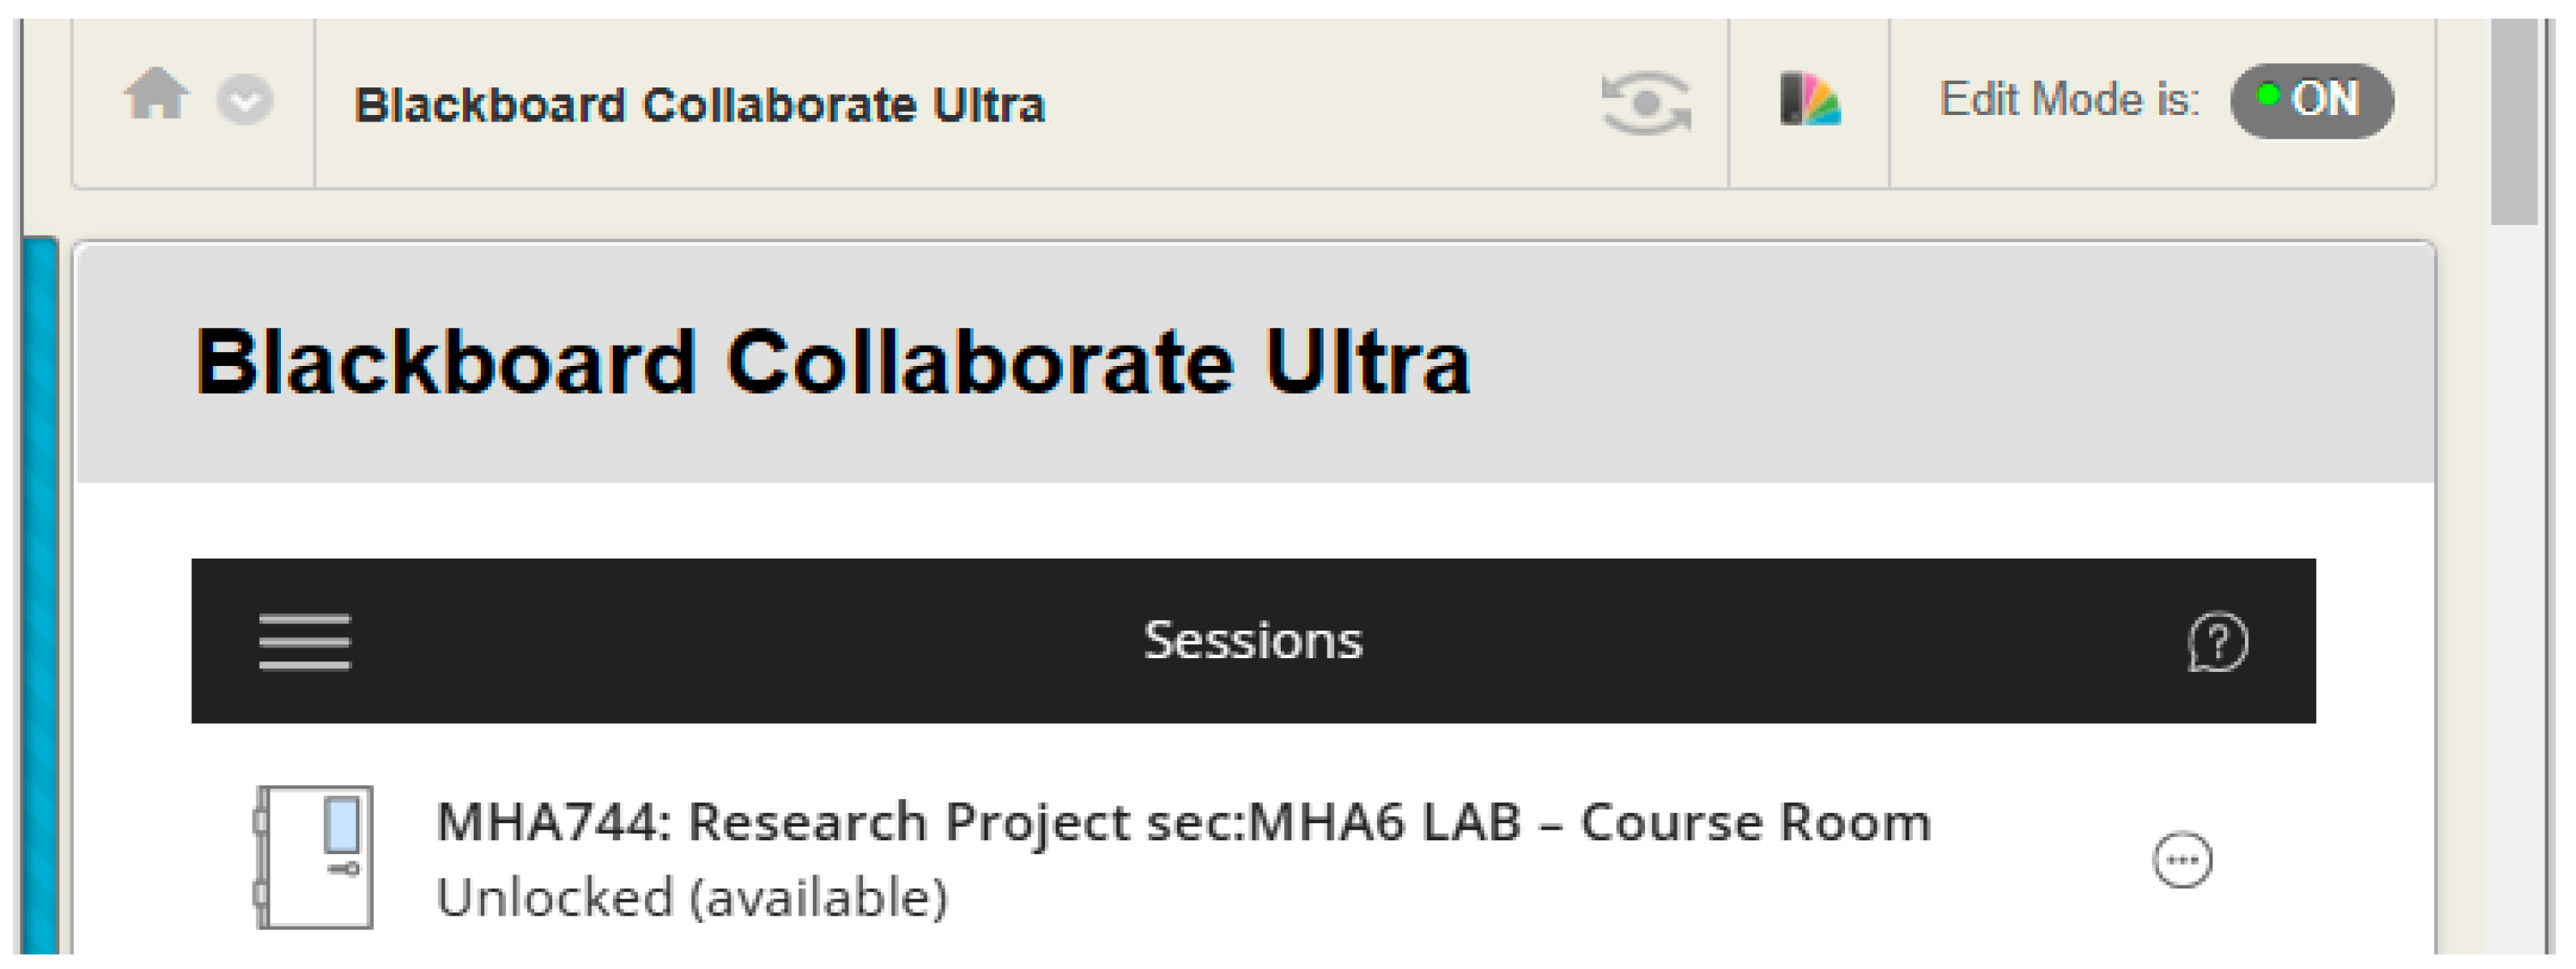The height and width of the screenshot is (969, 2576).
Task: Open the Blackboard Collaborate Ultra breadcrumb link
Action: (x=699, y=105)
